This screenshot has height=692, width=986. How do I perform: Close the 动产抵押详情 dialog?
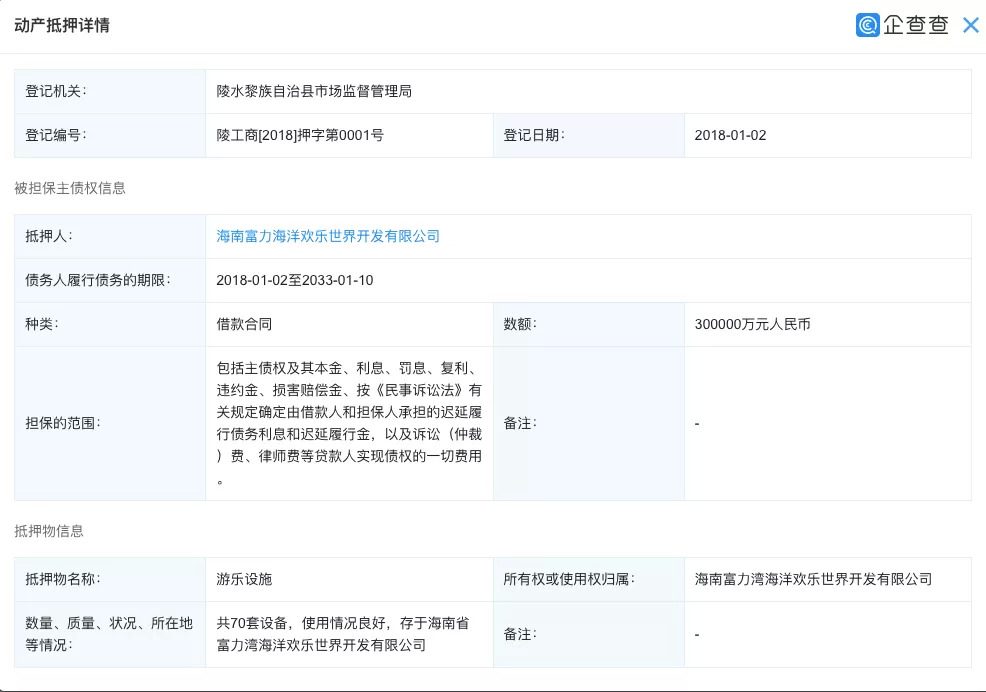(971, 25)
